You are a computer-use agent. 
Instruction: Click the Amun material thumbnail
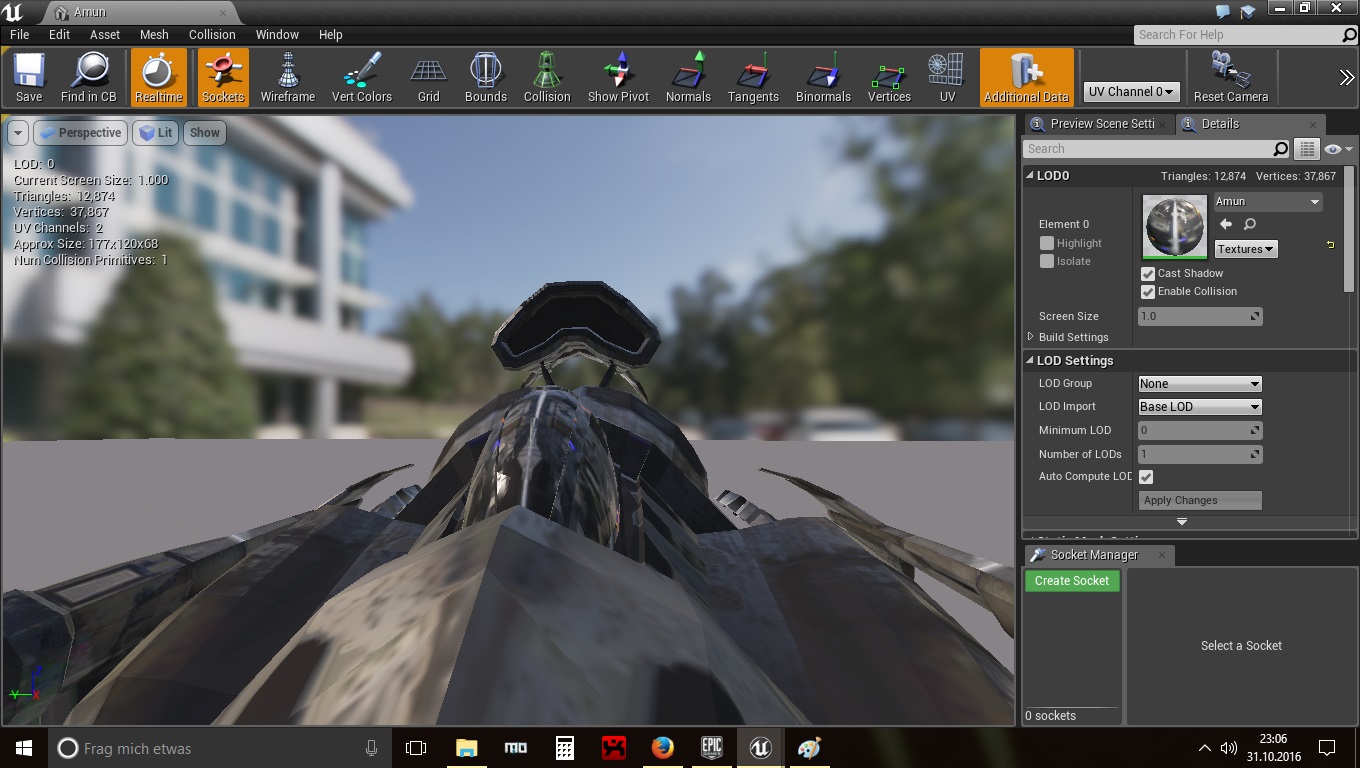point(1175,226)
